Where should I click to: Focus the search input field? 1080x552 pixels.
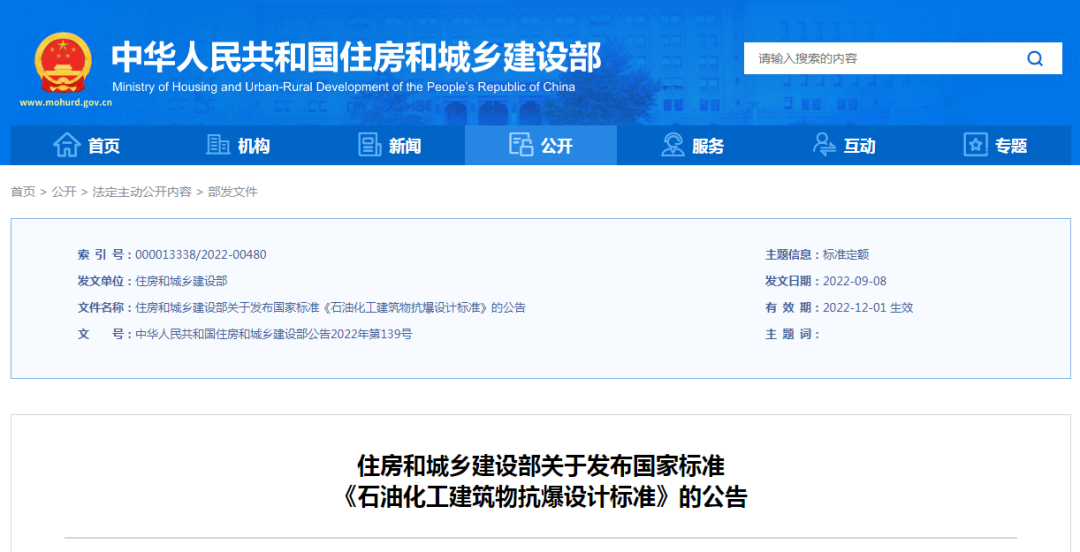pyautogui.click(x=880, y=58)
